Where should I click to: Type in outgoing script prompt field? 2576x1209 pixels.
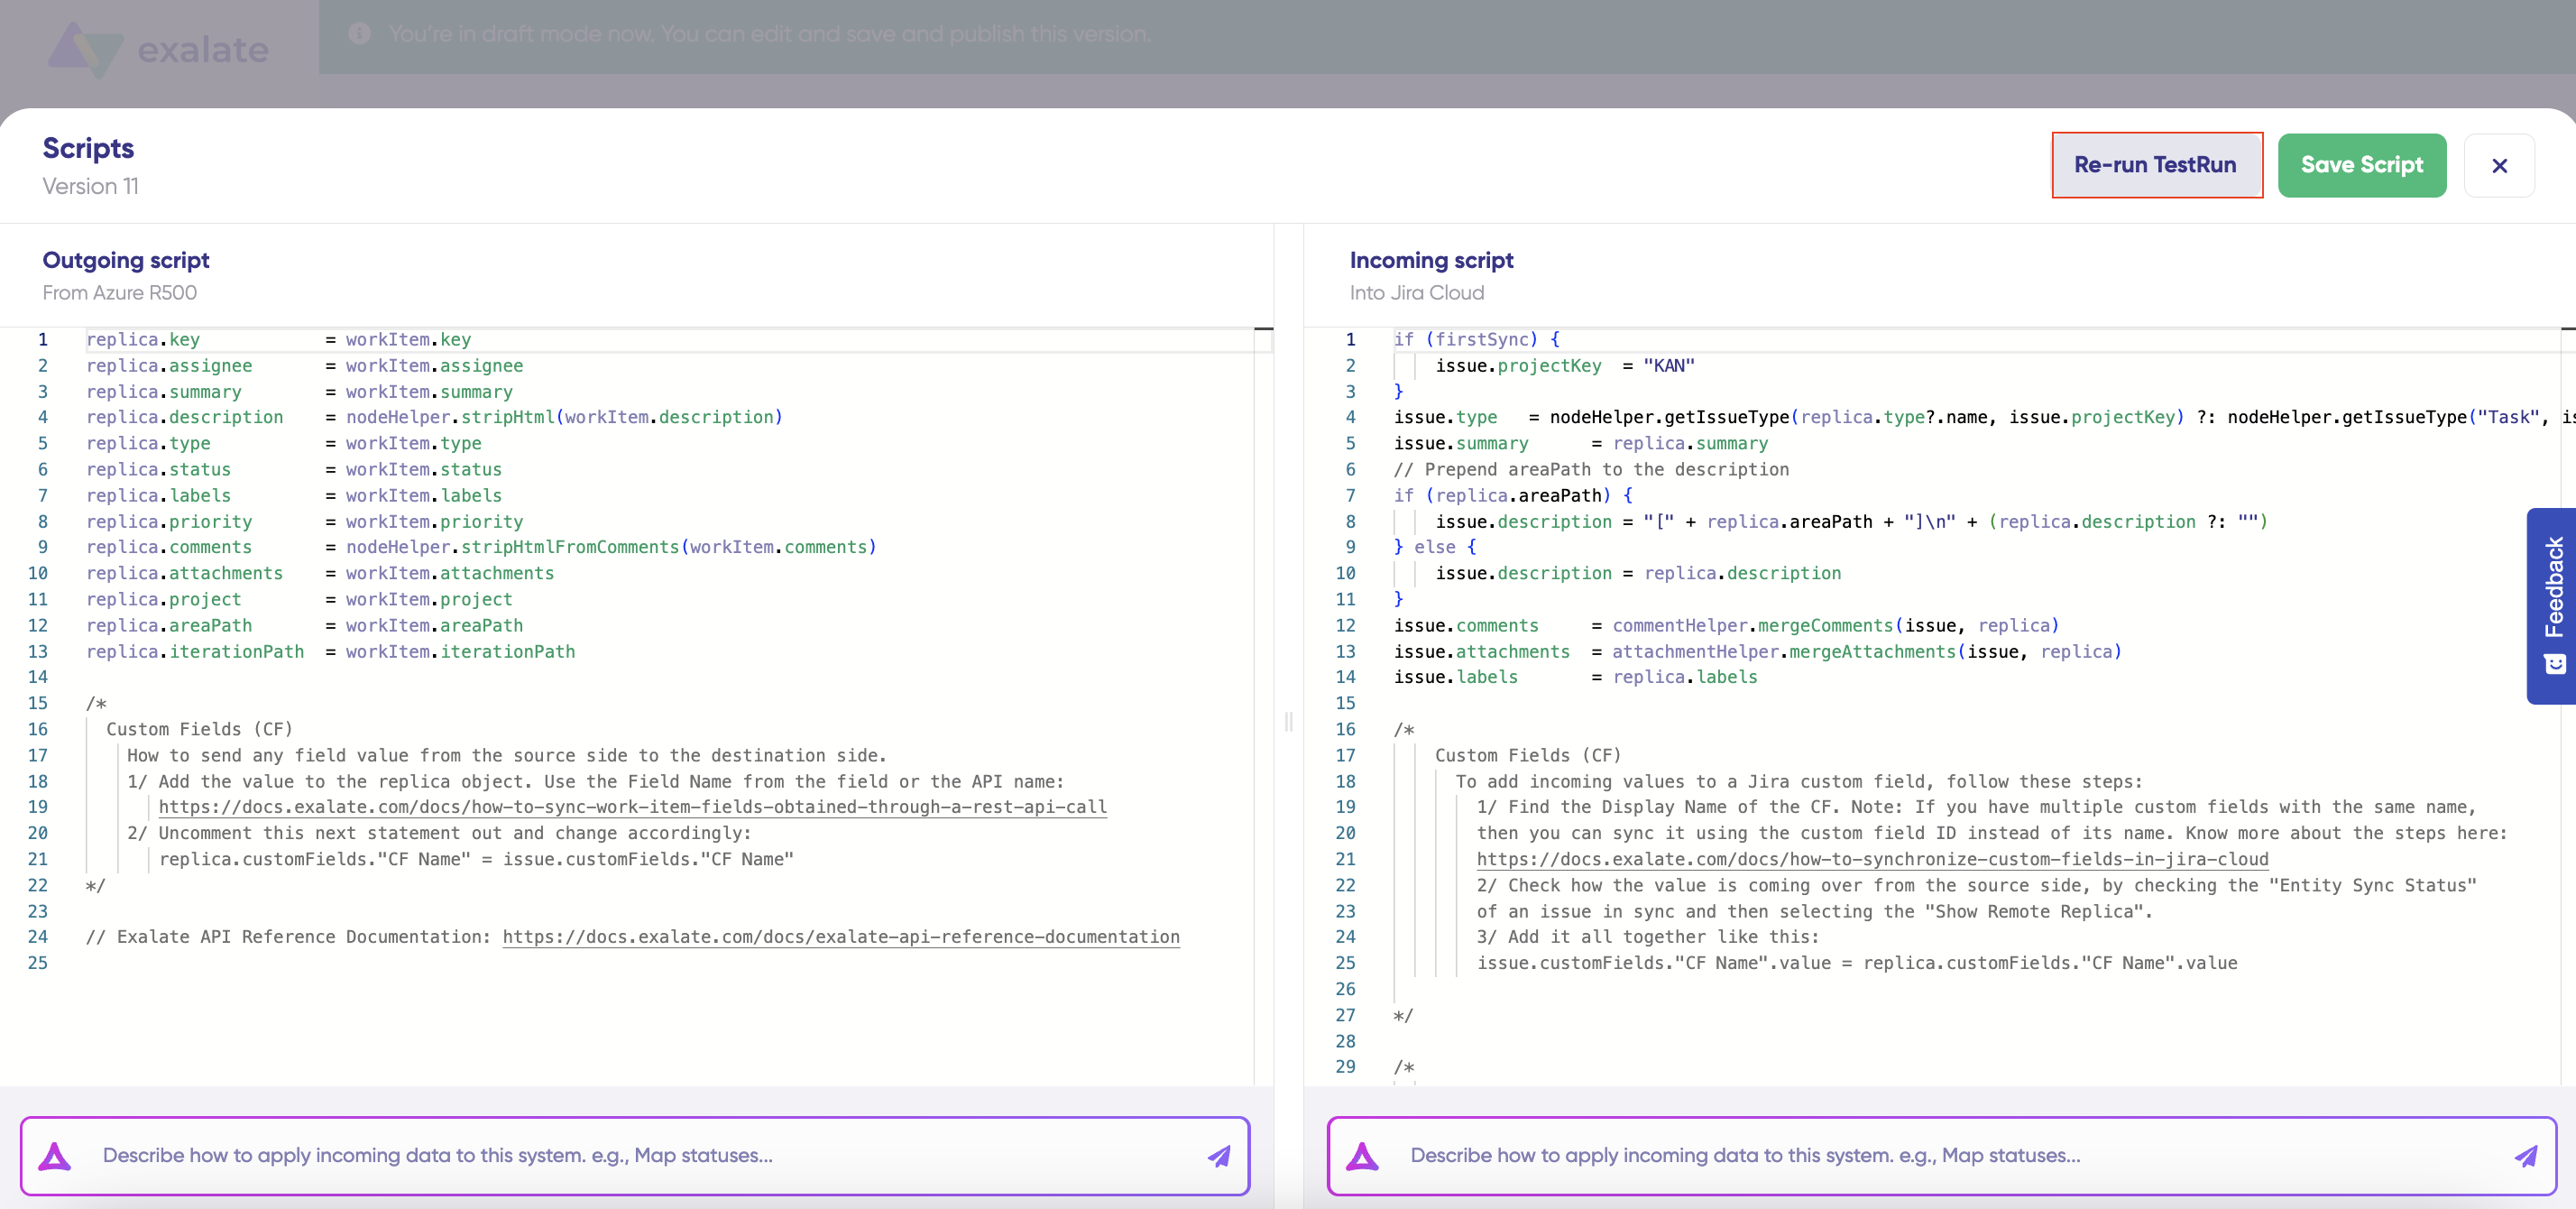[x=640, y=1155]
